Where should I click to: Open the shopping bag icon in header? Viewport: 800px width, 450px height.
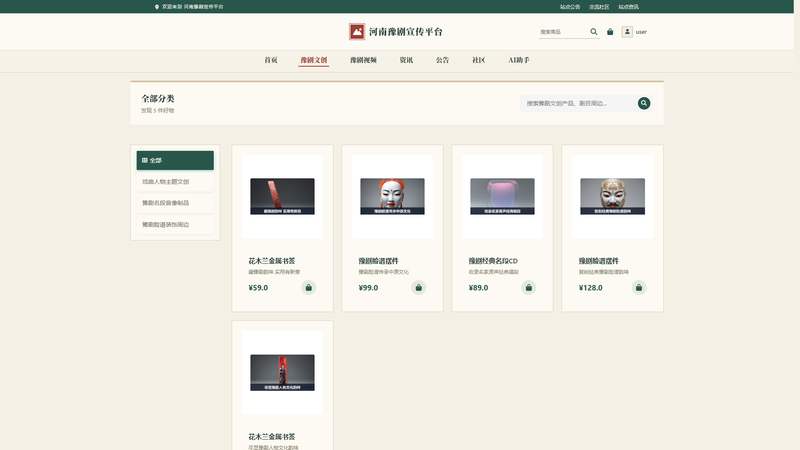(610, 32)
